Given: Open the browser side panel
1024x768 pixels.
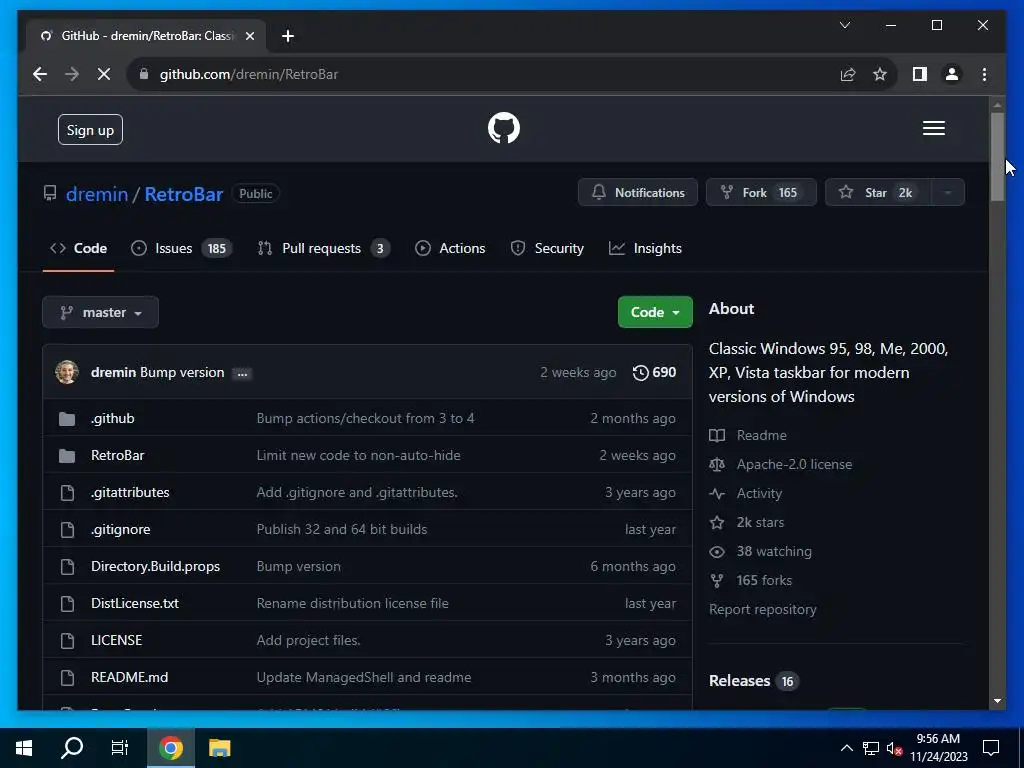Looking at the screenshot, I should pos(920,74).
